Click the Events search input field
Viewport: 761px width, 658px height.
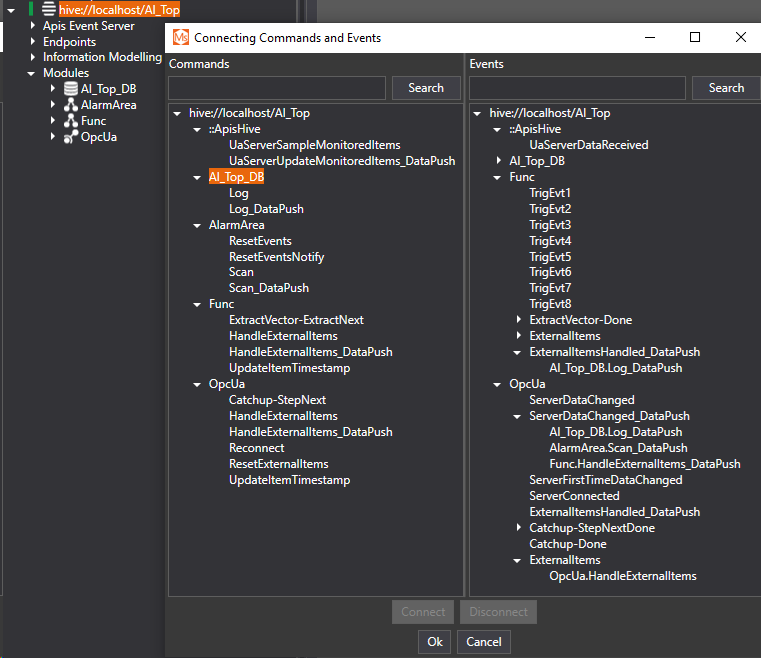tap(577, 88)
